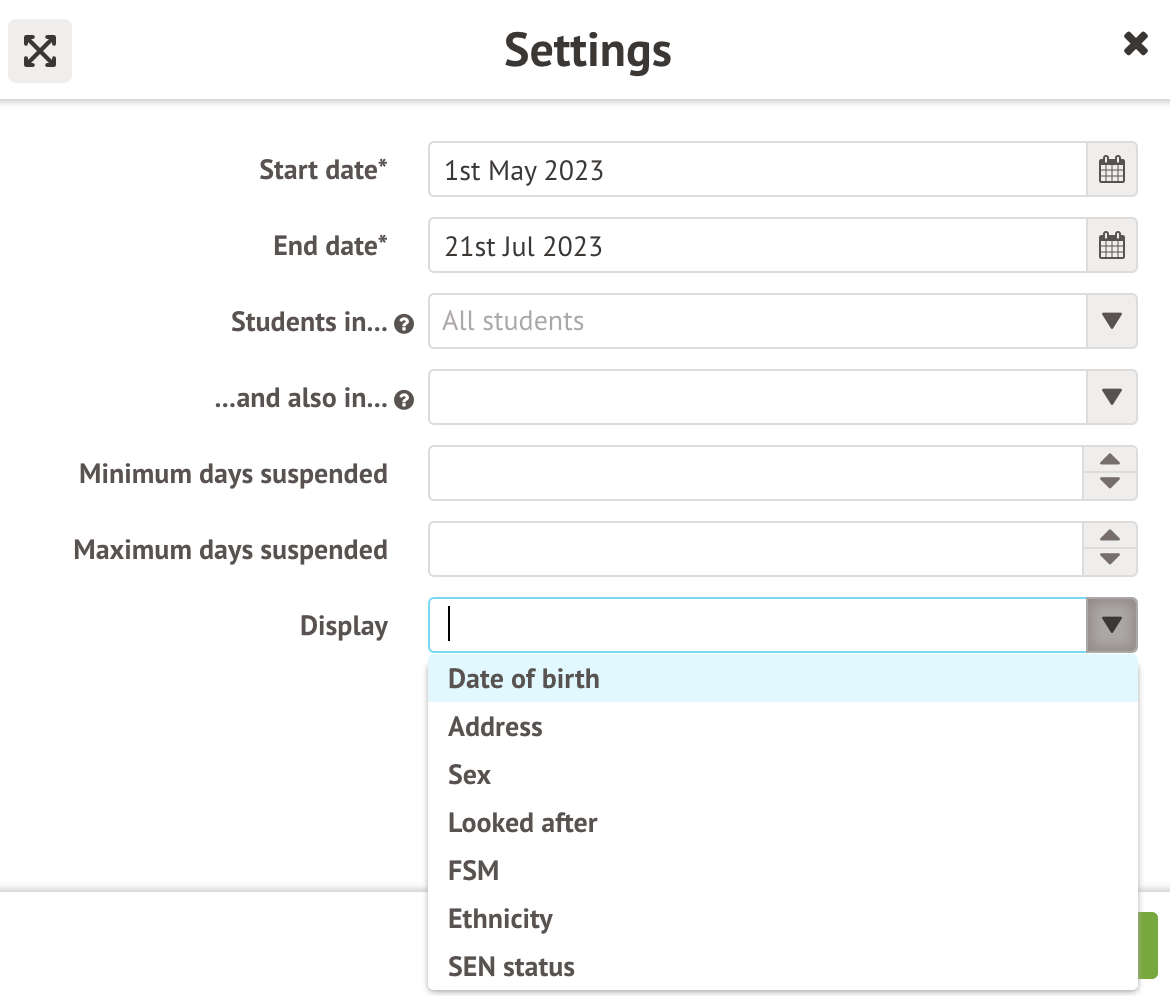Screen dimensions: 1170x996
Task: Collapse the Display options dropdown
Action: click(1110, 624)
